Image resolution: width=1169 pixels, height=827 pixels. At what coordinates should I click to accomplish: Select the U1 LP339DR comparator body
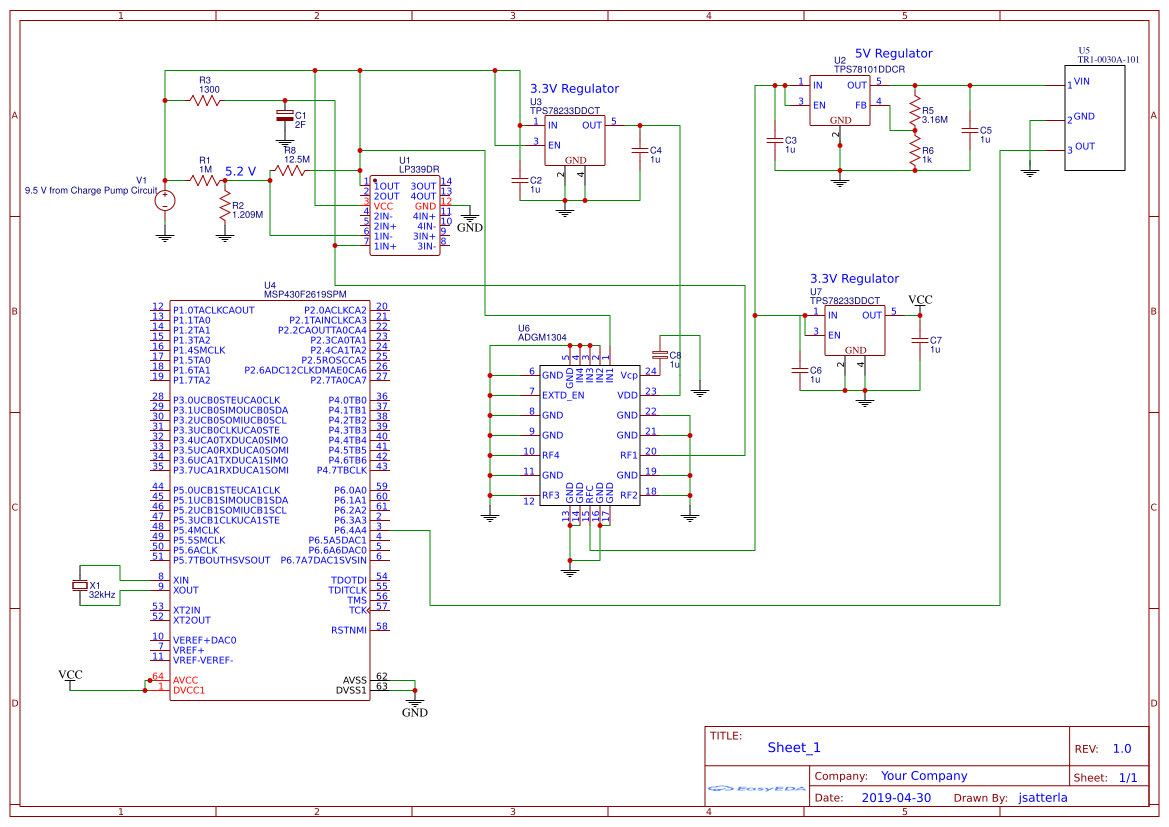pyautogui.click(x=404, y=216)
